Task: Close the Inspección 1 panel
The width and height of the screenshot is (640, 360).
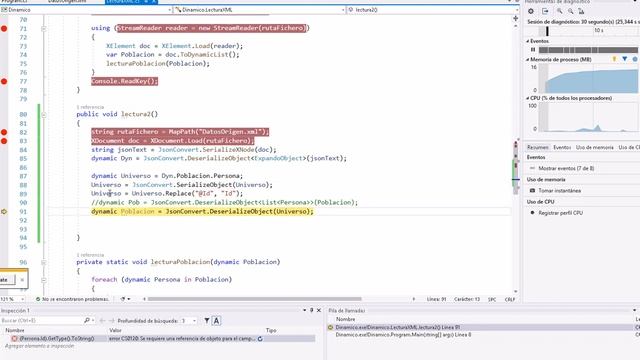Action: point(319,311)
